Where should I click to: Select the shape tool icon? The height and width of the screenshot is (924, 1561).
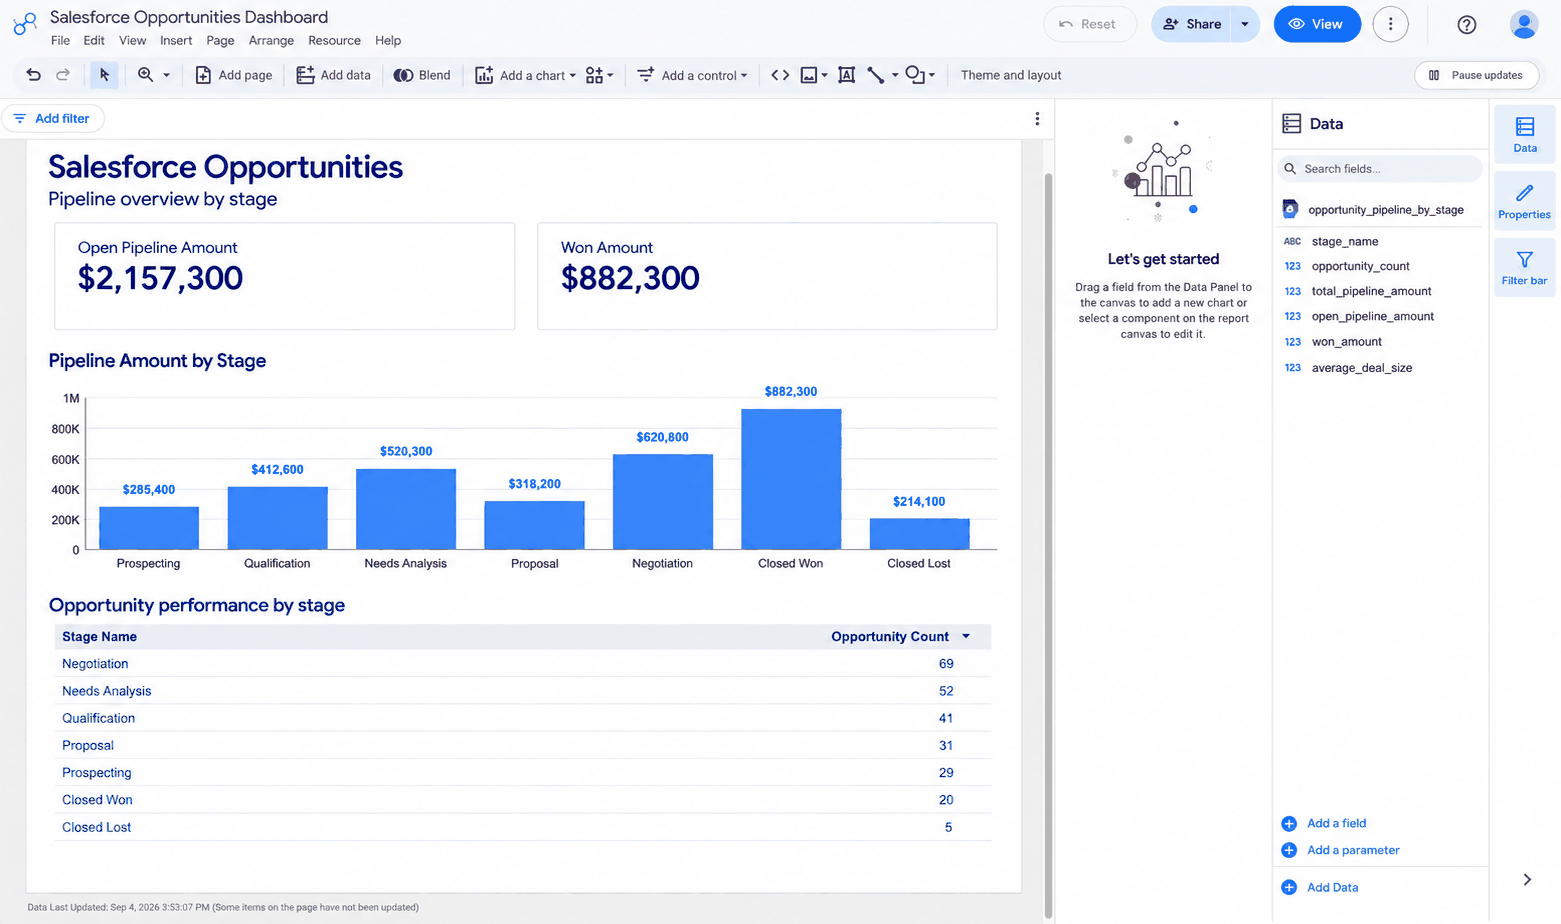914,75
